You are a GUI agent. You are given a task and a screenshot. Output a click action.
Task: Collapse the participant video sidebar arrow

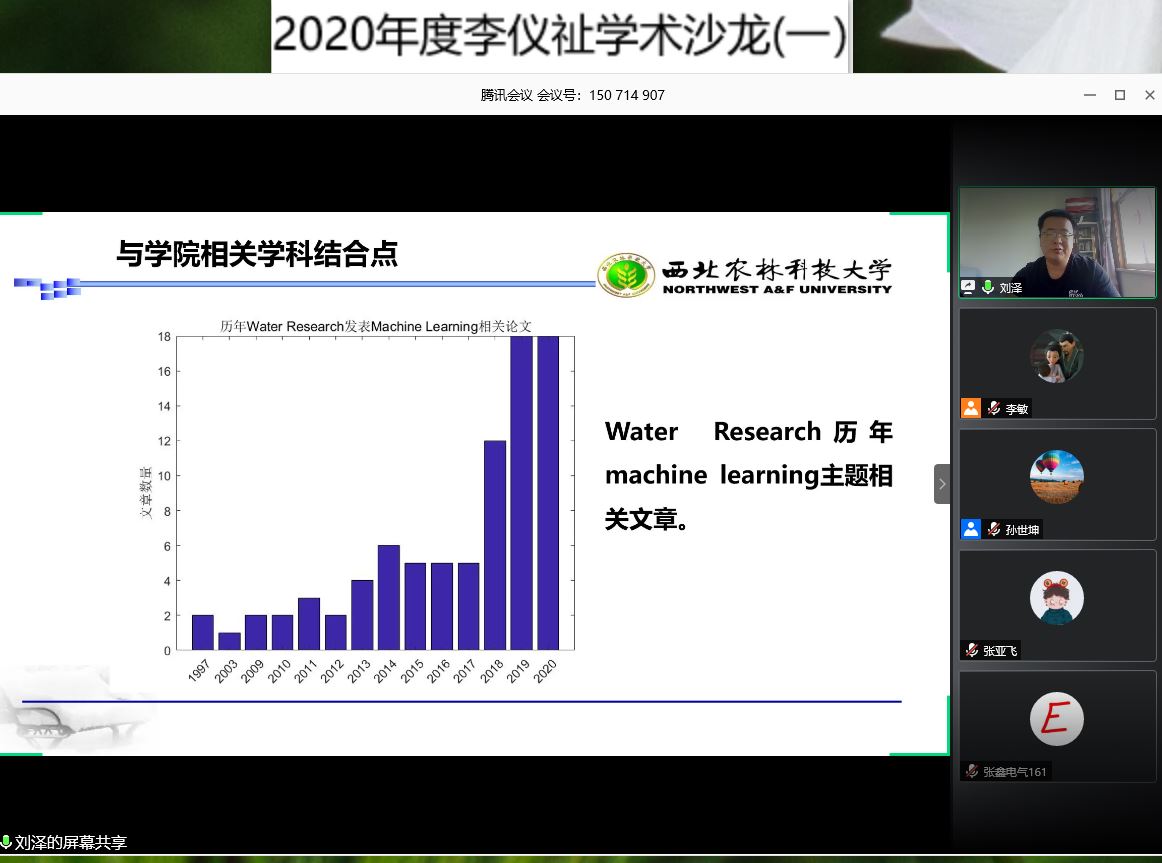click(x=941, y=484)
